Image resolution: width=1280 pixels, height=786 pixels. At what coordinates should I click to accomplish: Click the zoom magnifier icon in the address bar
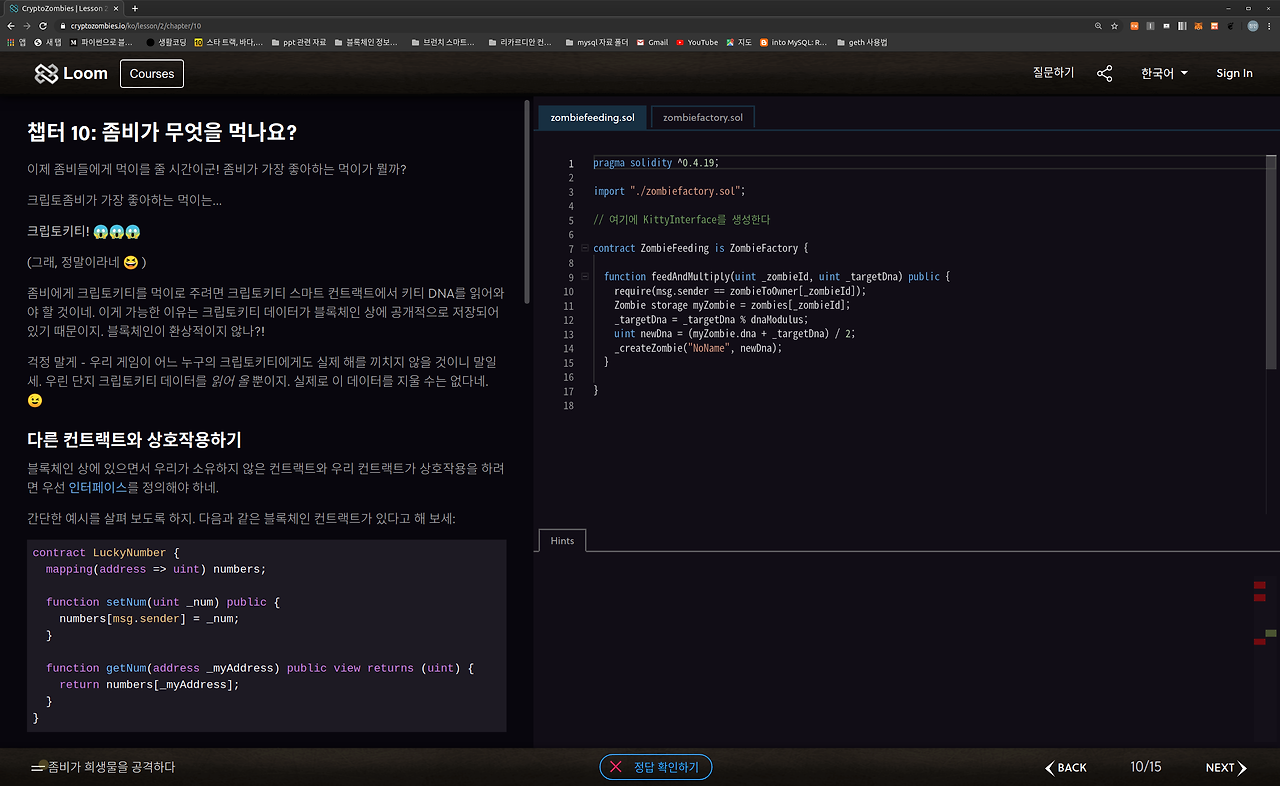(x=1098, y=25)
